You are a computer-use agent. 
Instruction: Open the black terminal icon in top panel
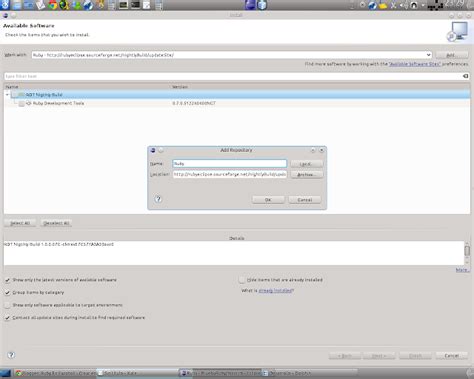pos(136,5)
